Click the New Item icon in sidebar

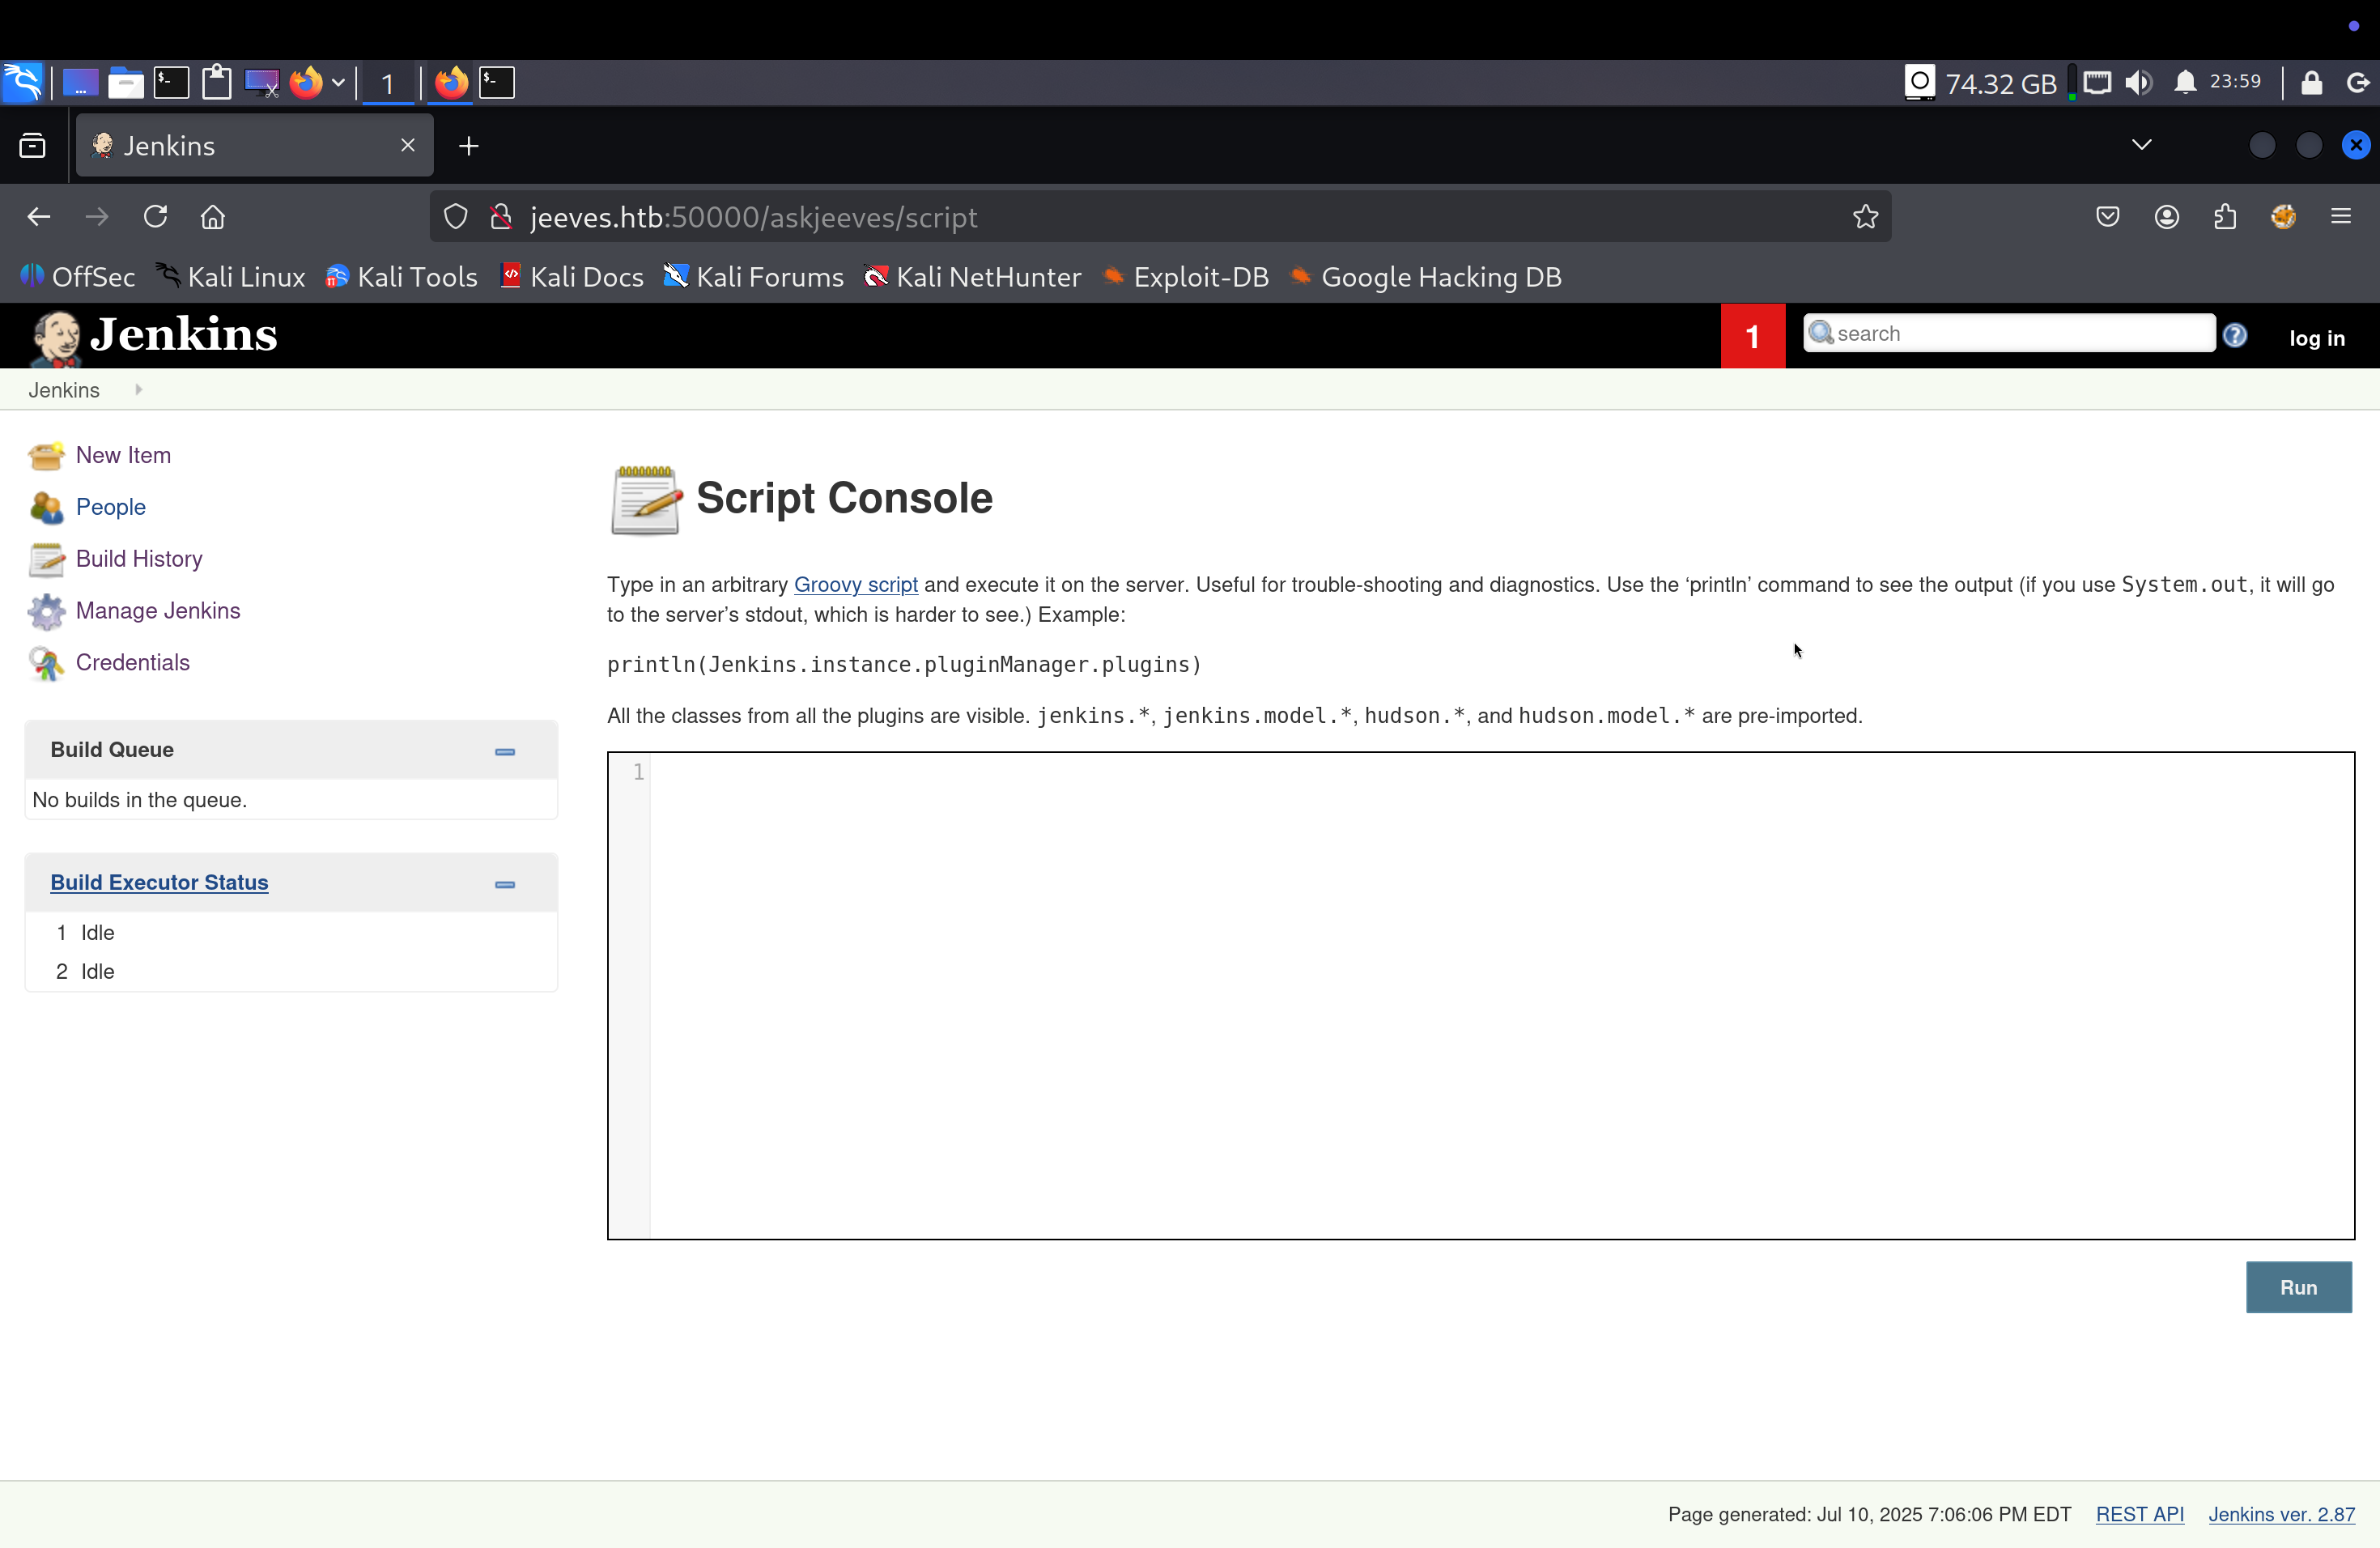click(46, 456)
